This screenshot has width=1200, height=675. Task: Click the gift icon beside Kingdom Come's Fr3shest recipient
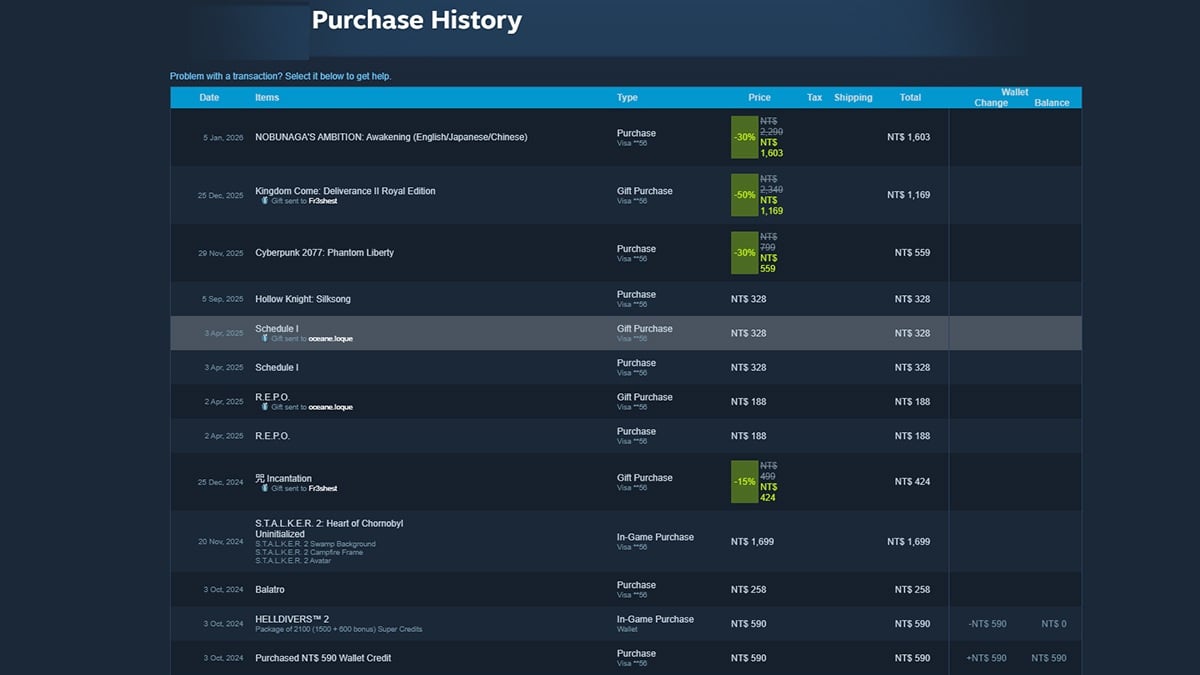coord(265,201)
